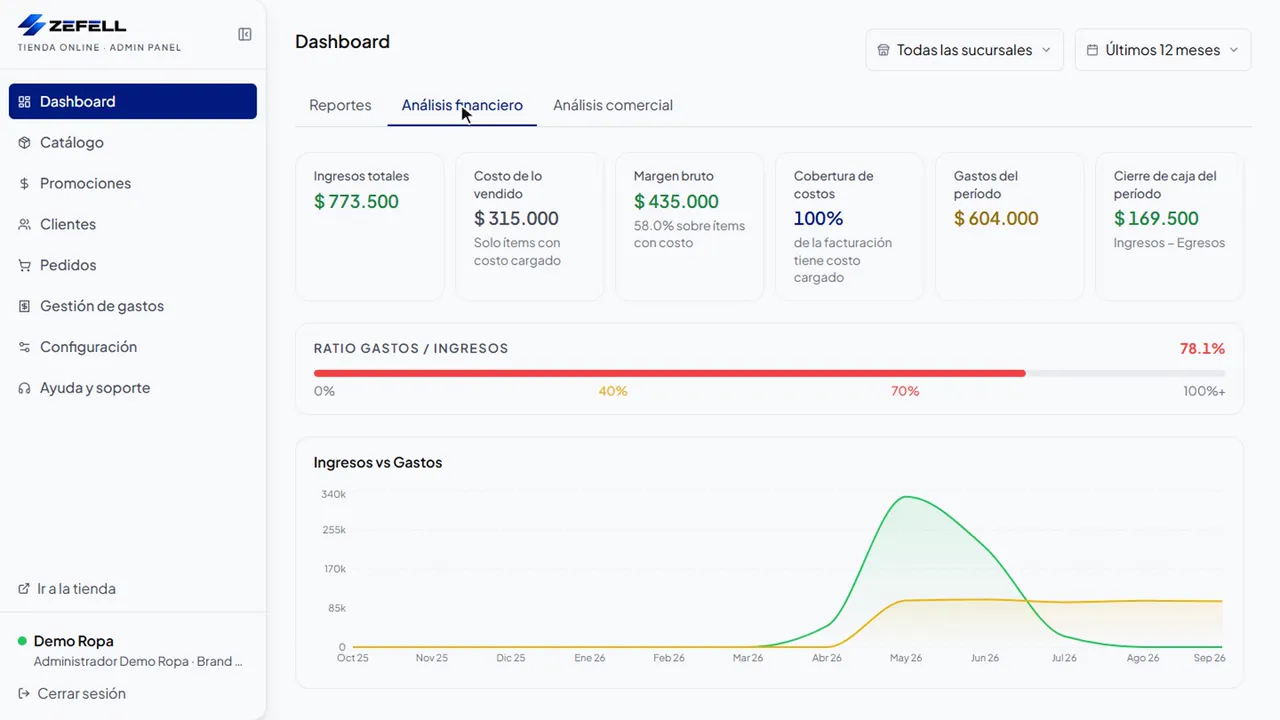The height and width of the screenshot is (720, 1280).
Task: Select Dashboard in the sidebar
Action: (x=133, y=102)
